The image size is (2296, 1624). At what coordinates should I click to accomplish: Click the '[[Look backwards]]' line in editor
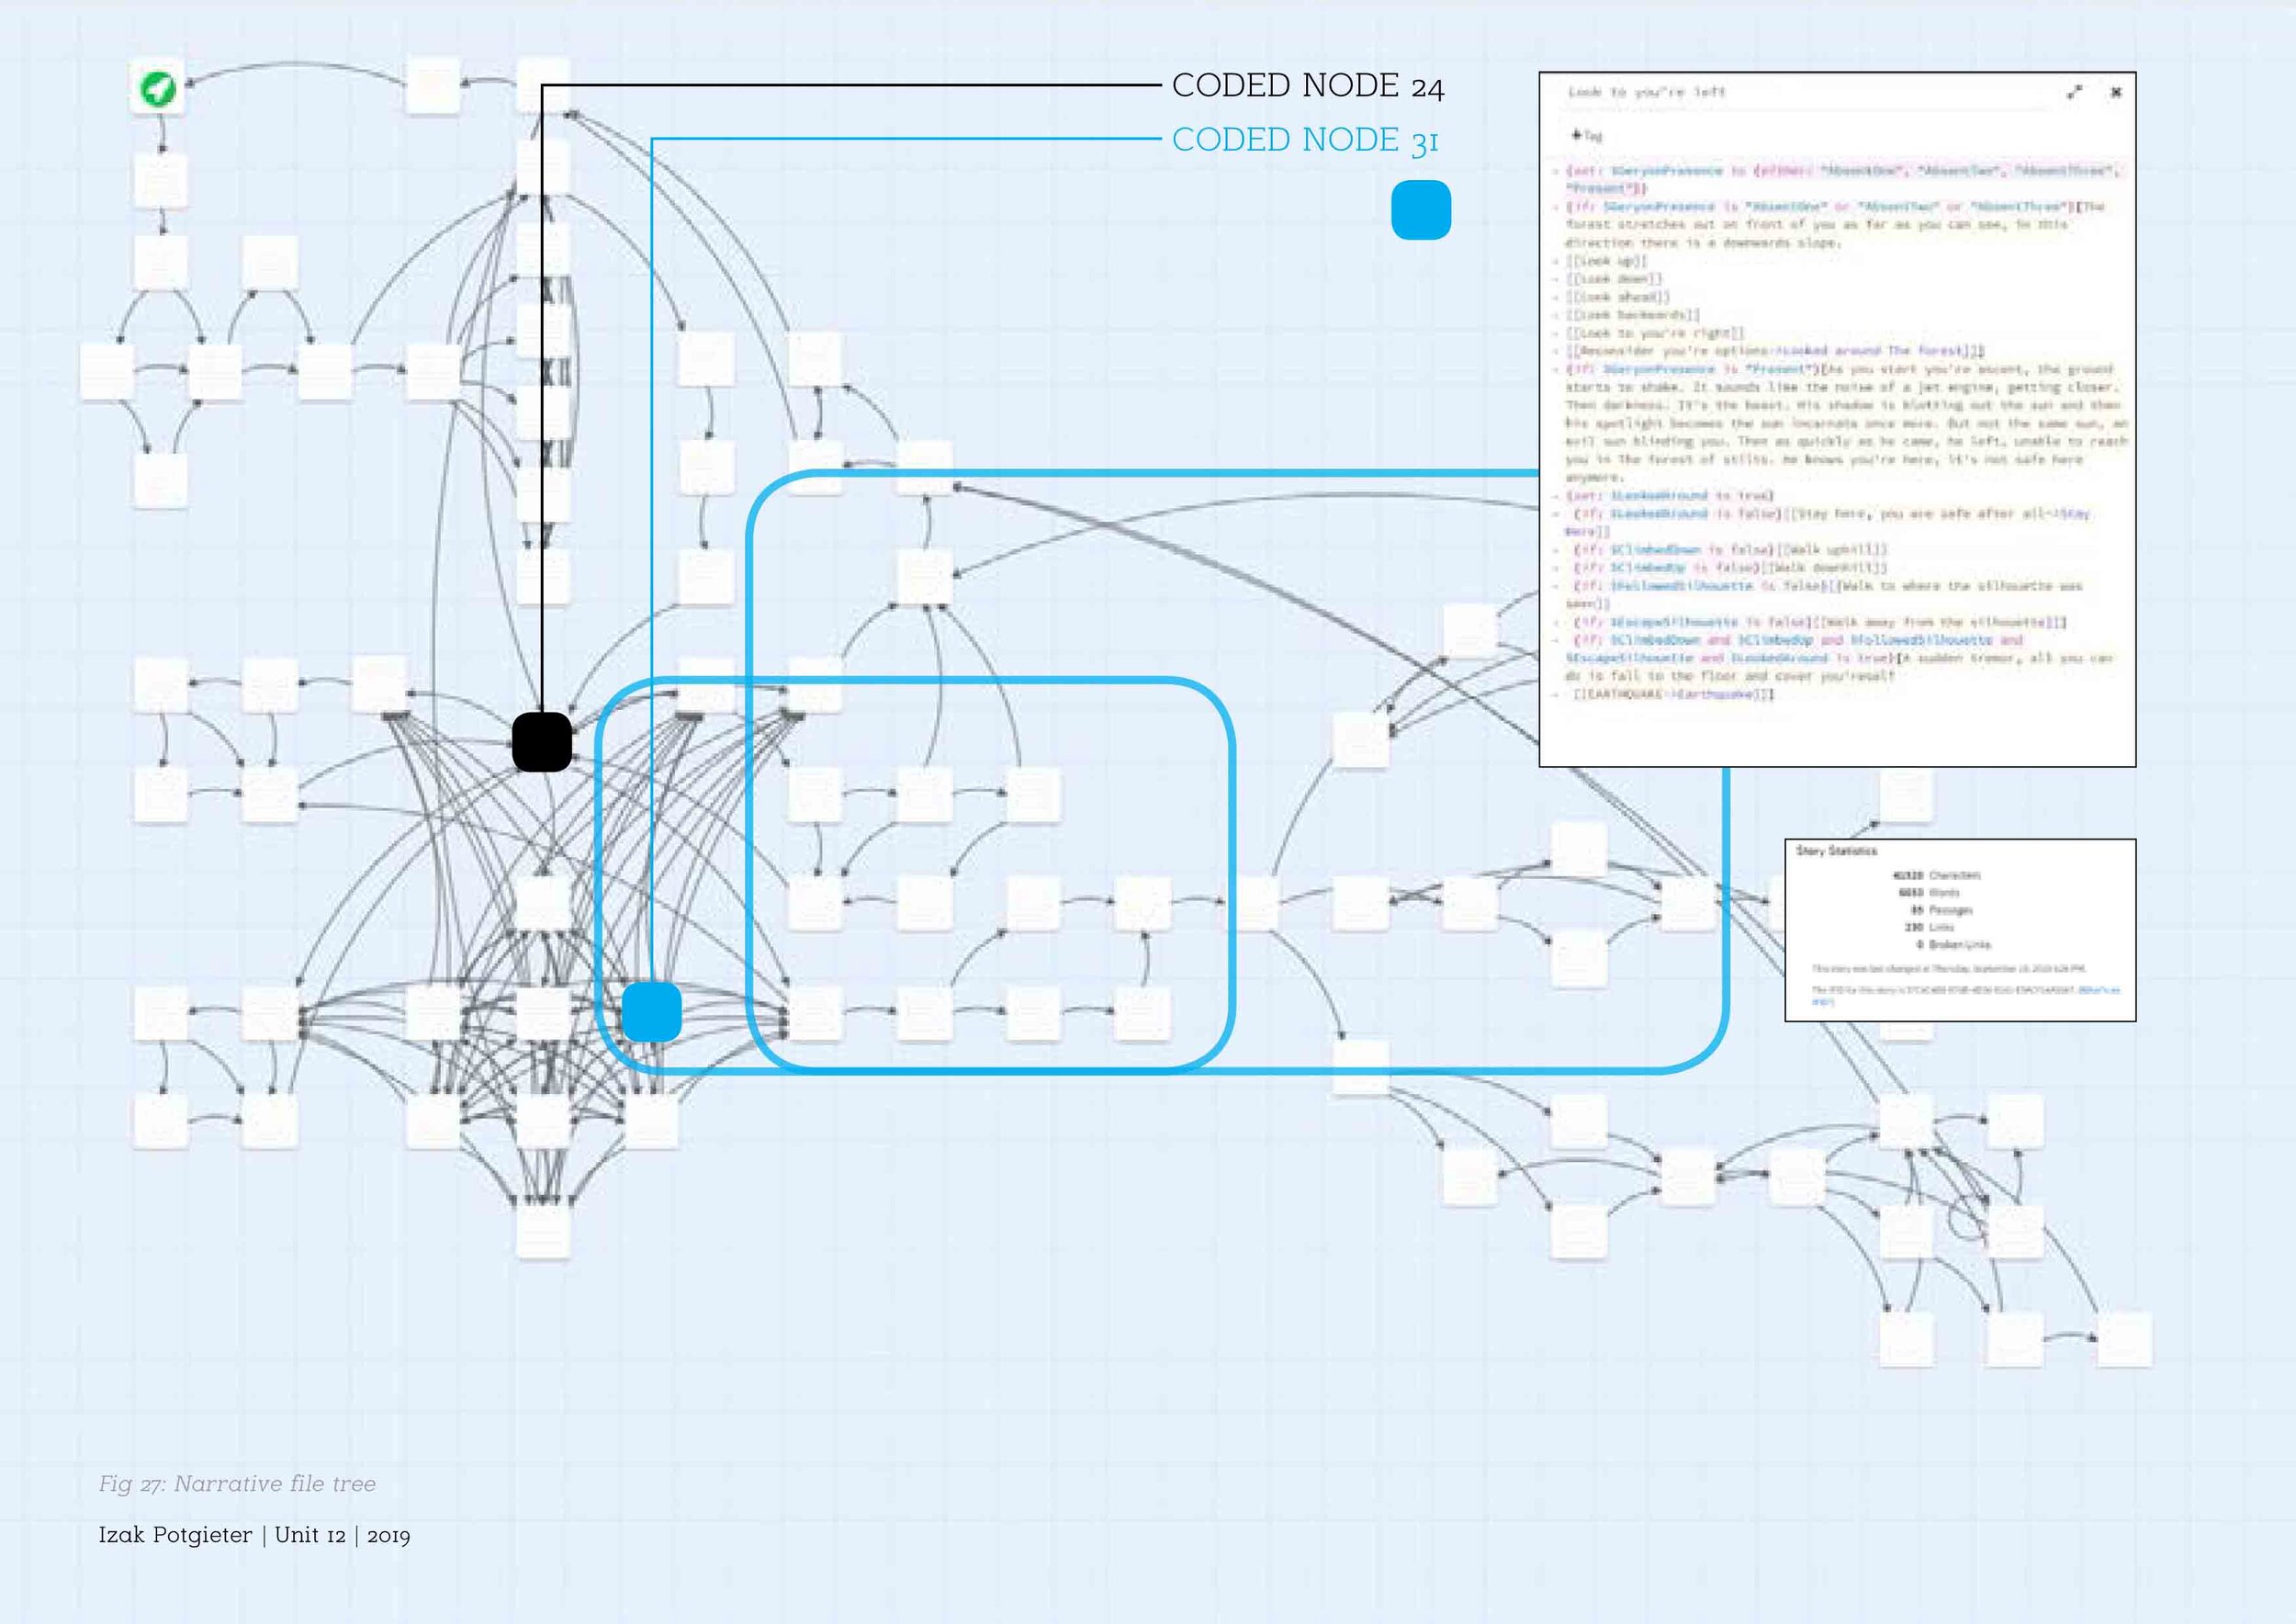[1633, 315]
